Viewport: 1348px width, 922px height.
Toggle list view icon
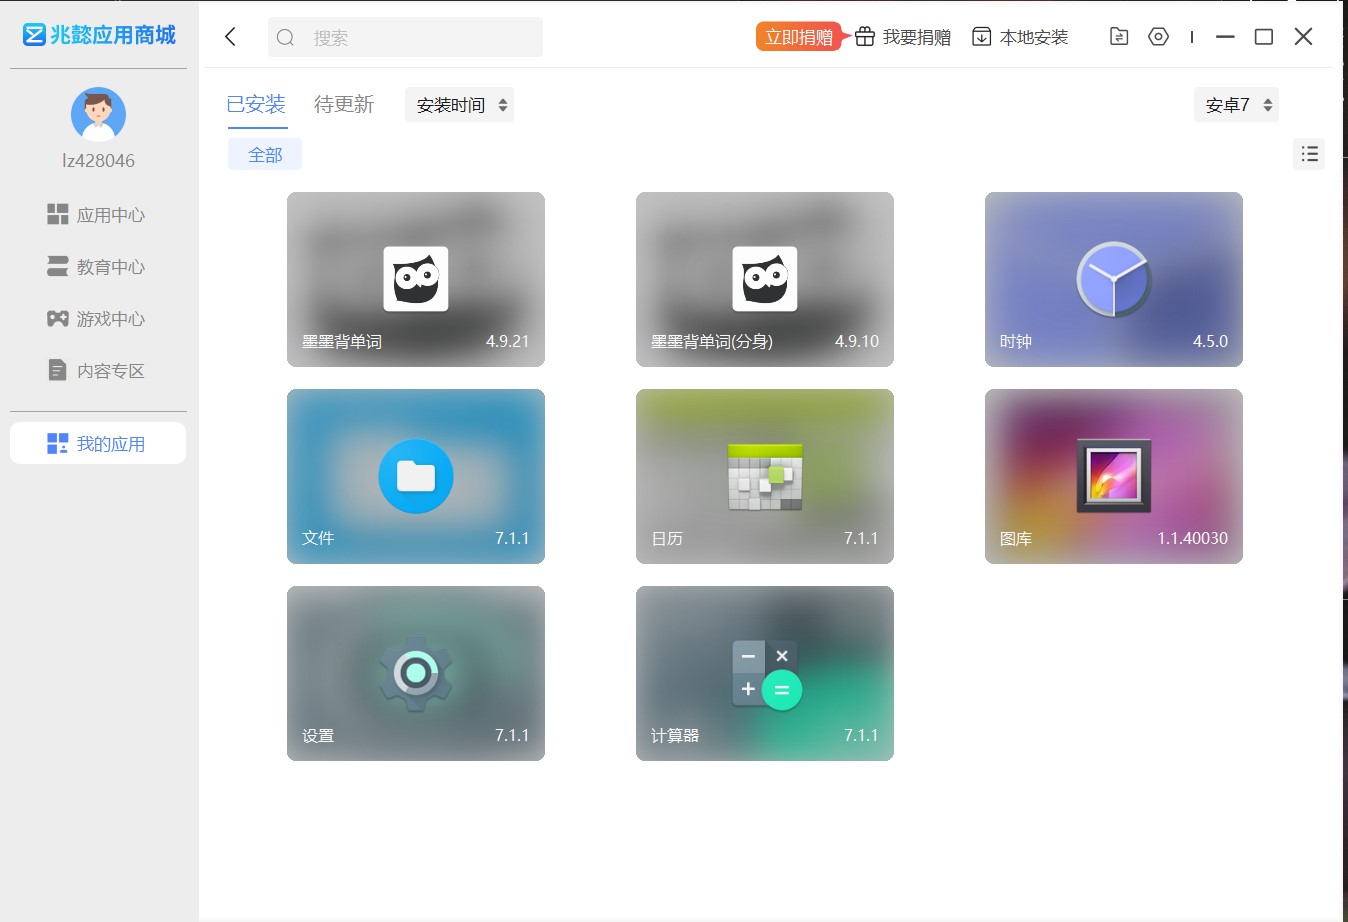pos(1309,154)
